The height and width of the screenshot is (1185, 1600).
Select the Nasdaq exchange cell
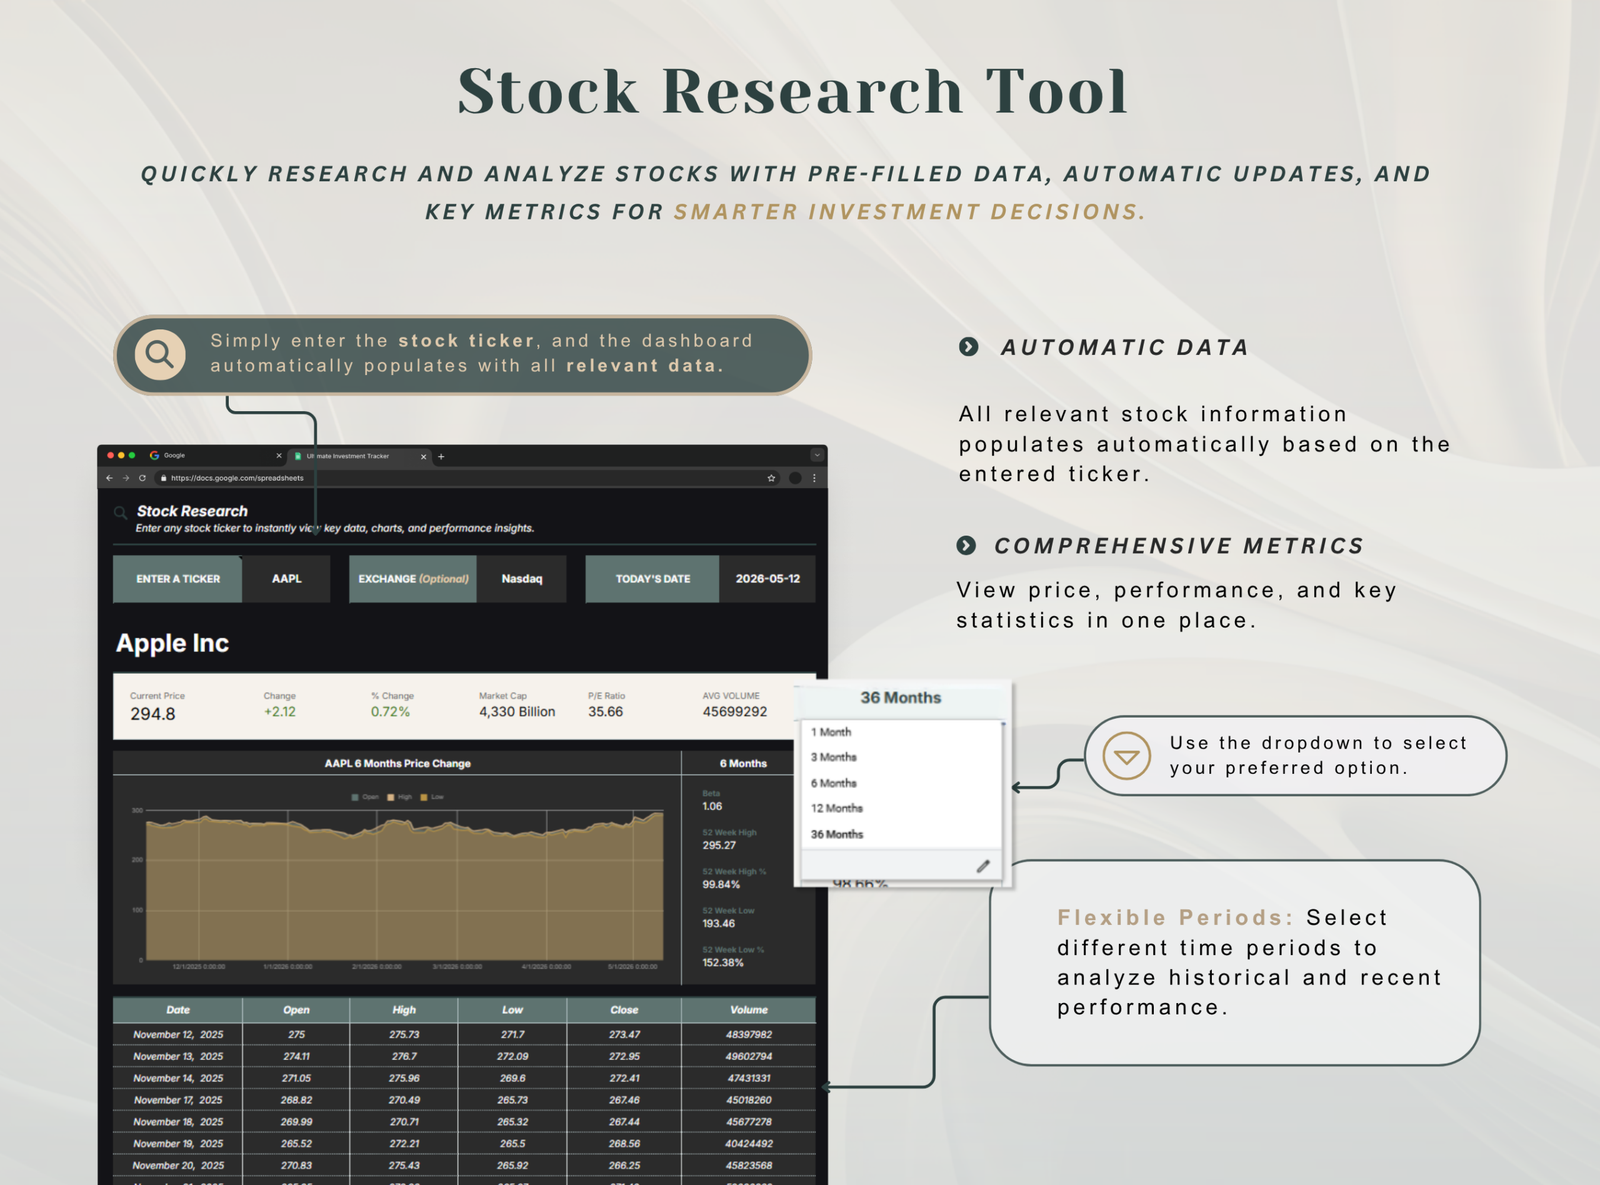[522, 579]
